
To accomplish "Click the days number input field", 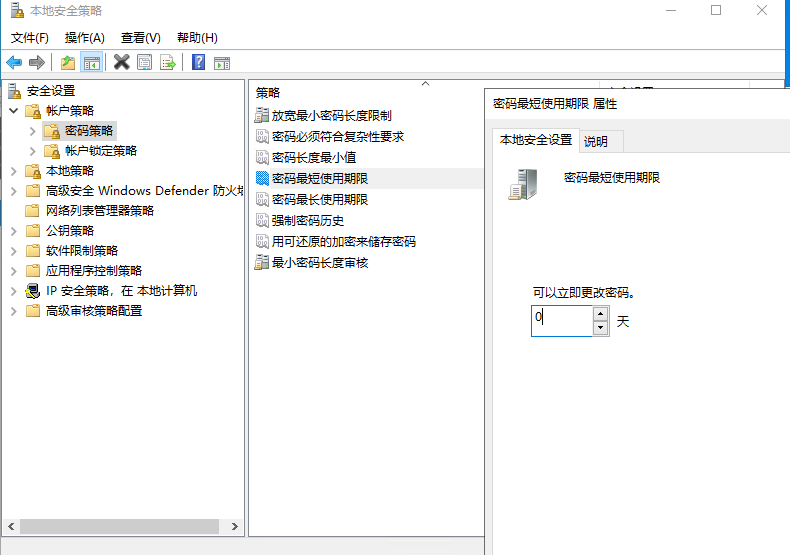I will [561, 321].
